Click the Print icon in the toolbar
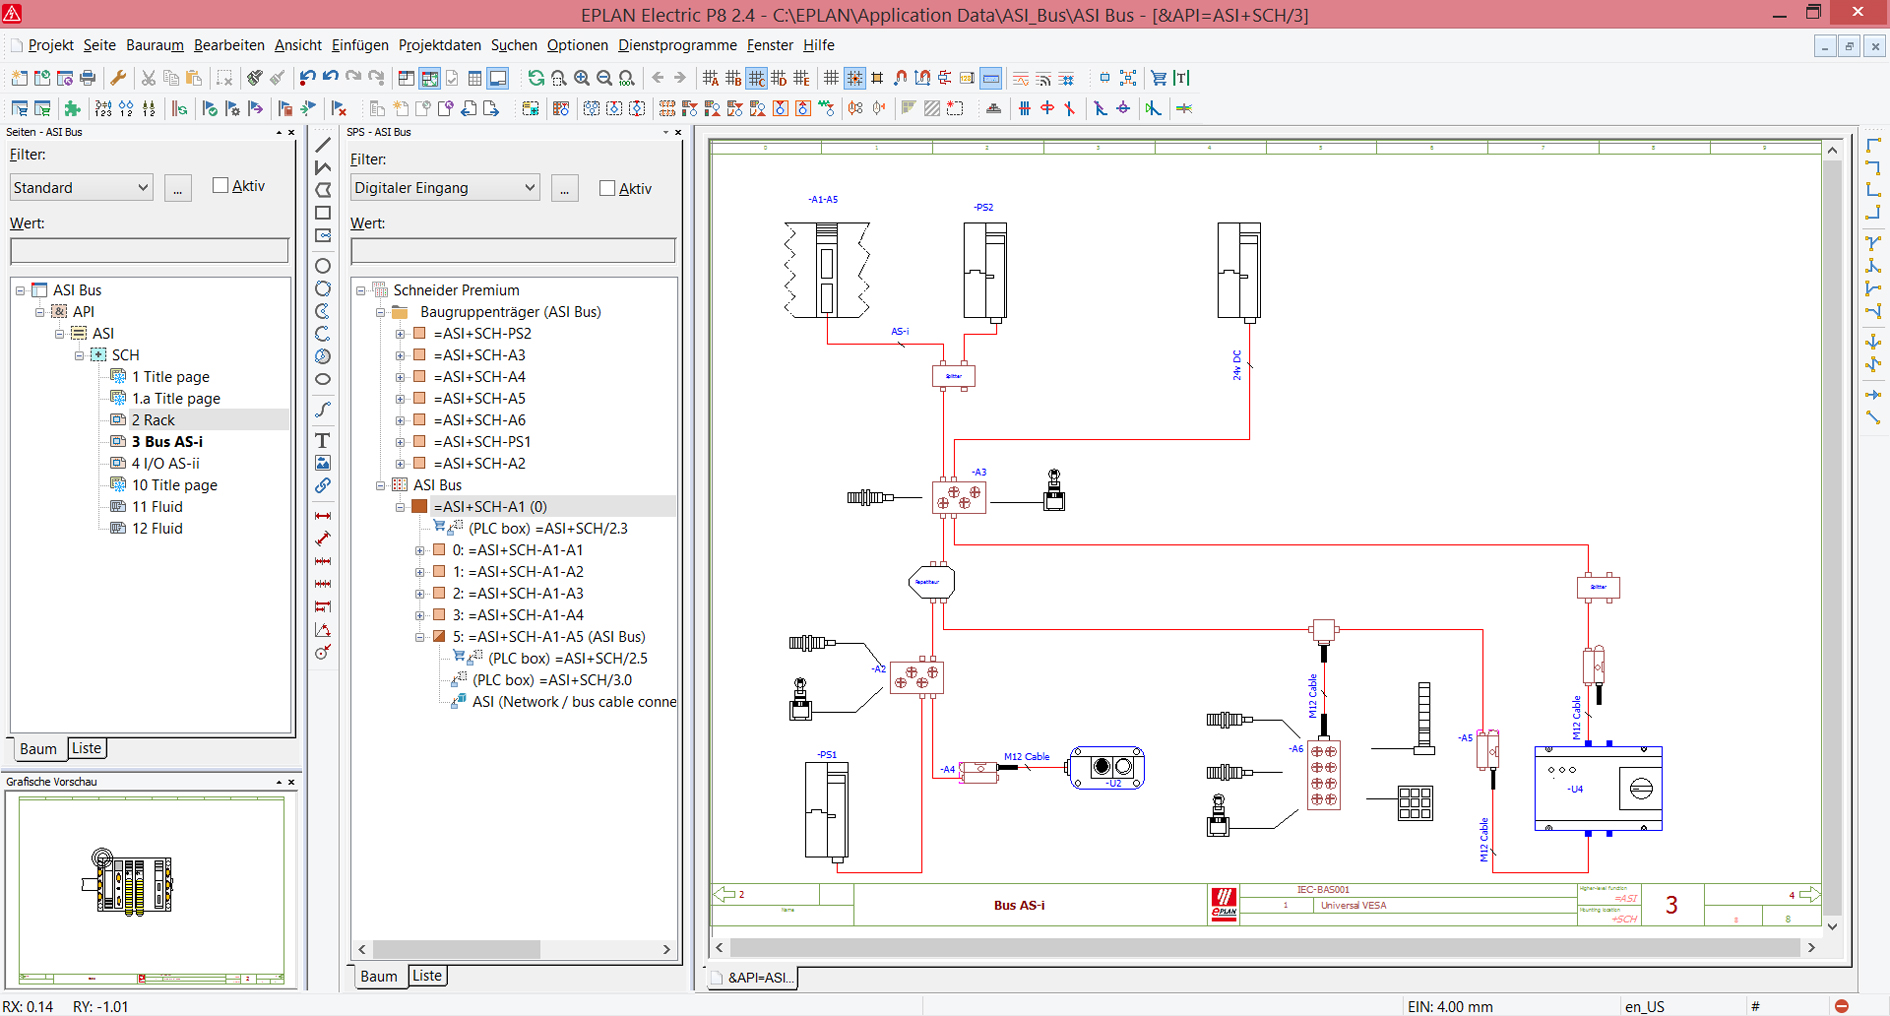Viewport: 1890px width, 1016px height. (x=88, y=77)
